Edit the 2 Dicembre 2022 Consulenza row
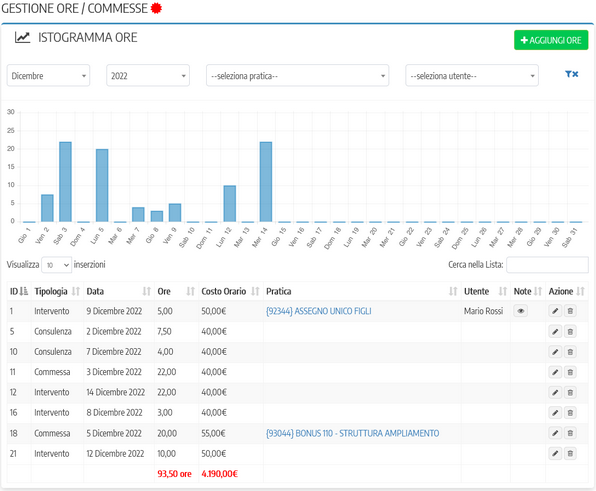The image size is (596, 491). tap(555, 331)
